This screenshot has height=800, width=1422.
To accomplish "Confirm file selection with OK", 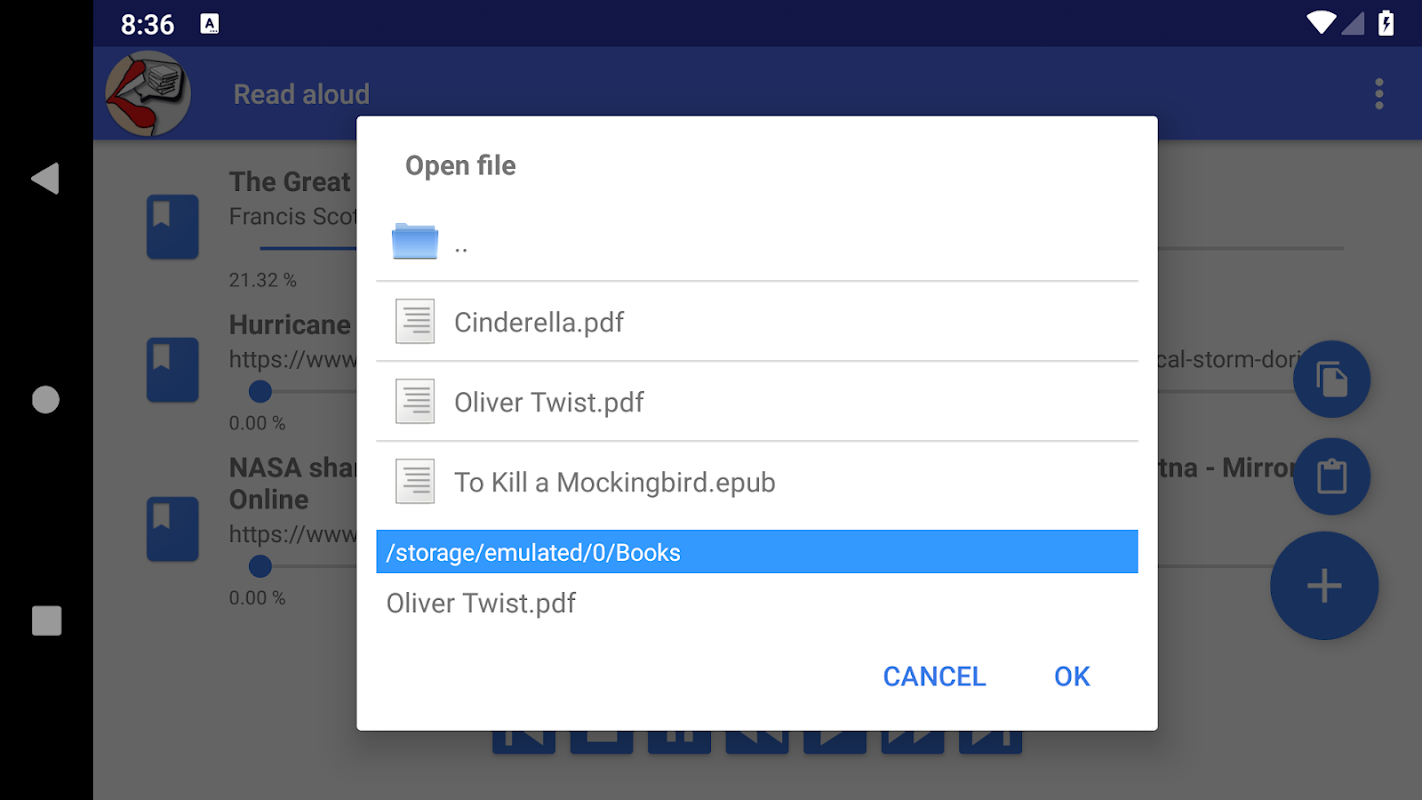I will click(x=1072, y=676).
